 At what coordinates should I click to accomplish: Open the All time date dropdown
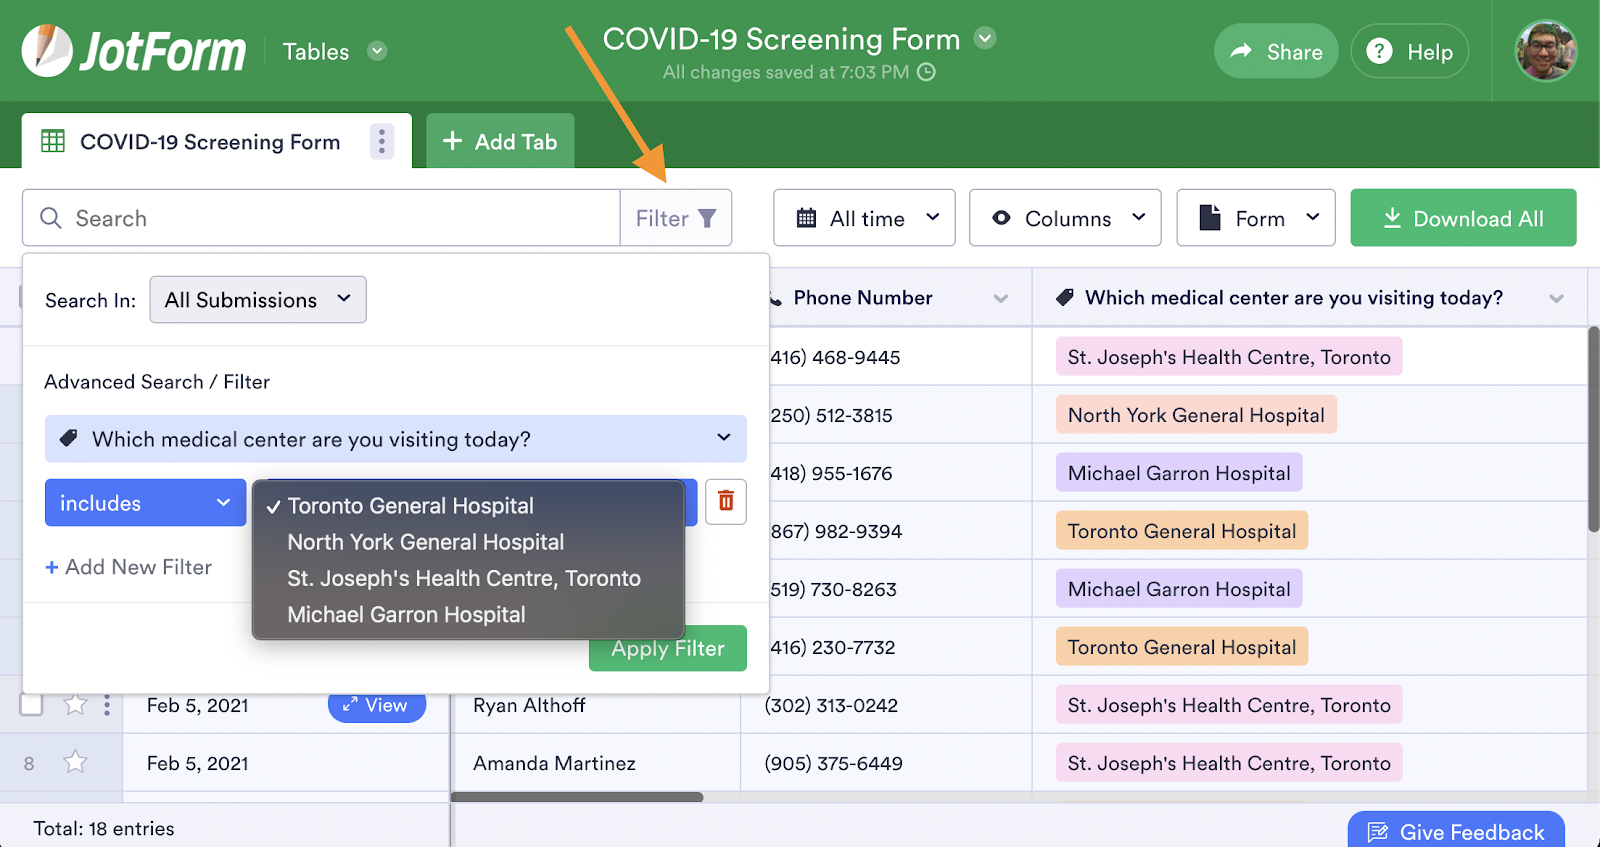(x=864, y=218)
